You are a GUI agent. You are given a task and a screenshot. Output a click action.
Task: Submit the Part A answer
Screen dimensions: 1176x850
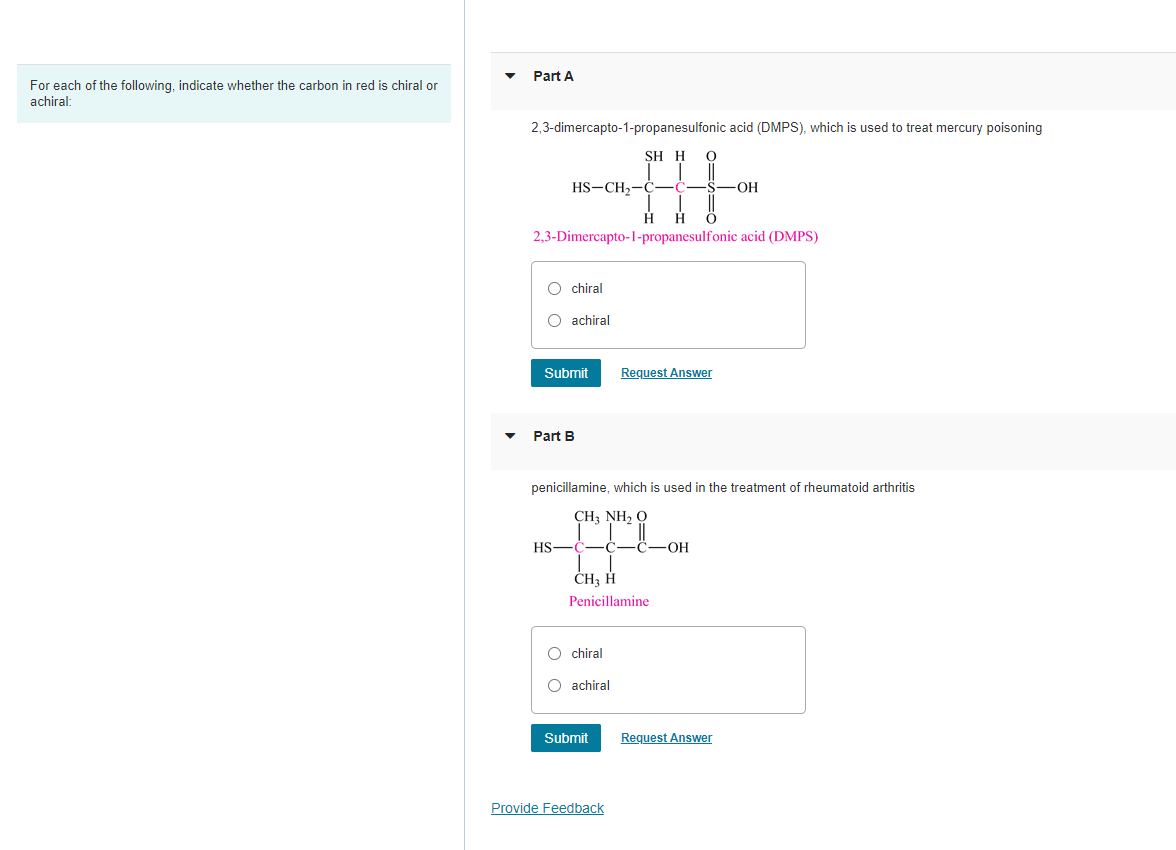pos(566,372)
